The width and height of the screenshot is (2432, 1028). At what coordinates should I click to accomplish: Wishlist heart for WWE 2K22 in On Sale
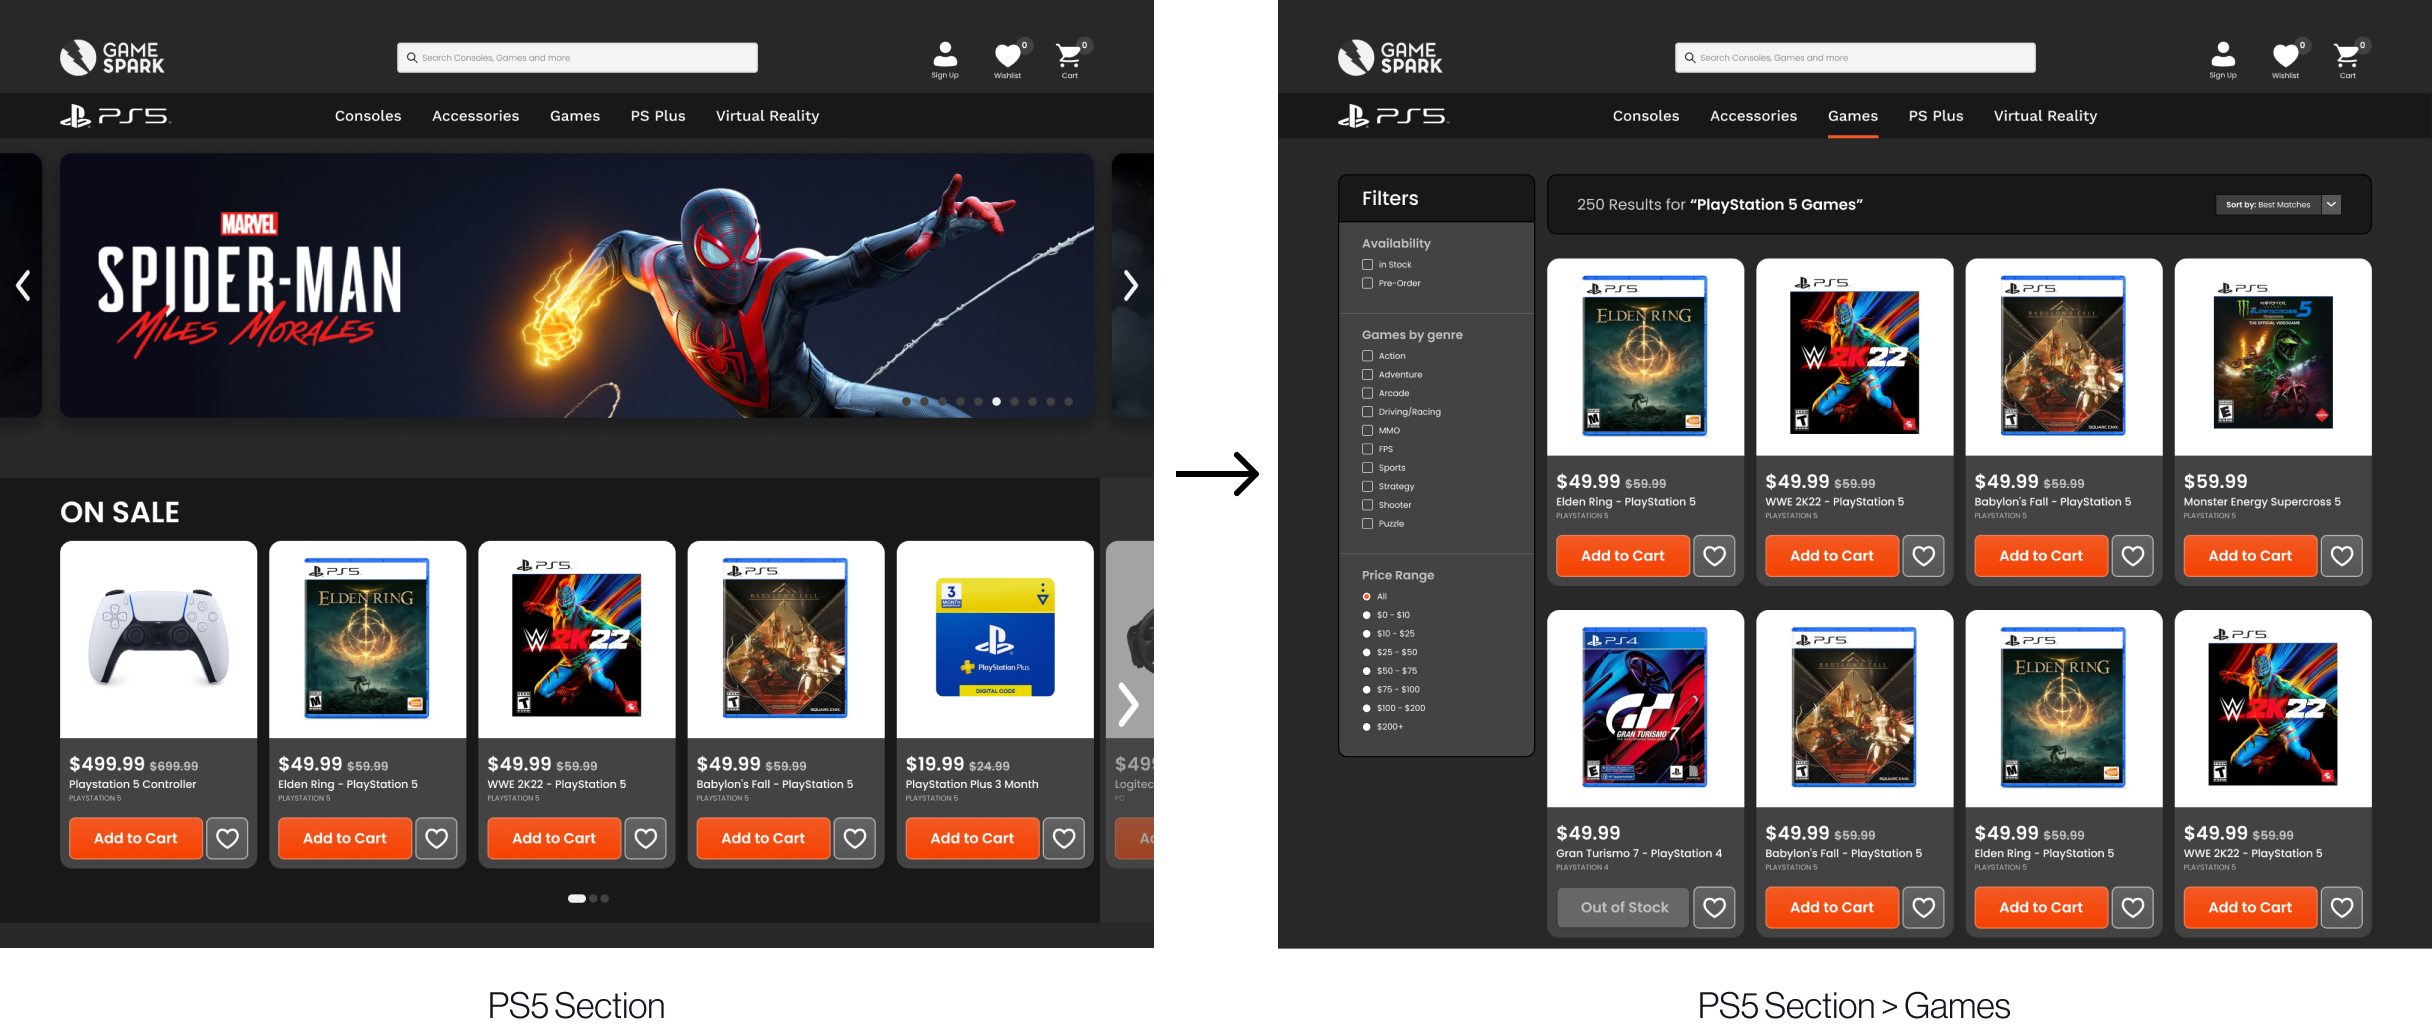tap(646, 838)
